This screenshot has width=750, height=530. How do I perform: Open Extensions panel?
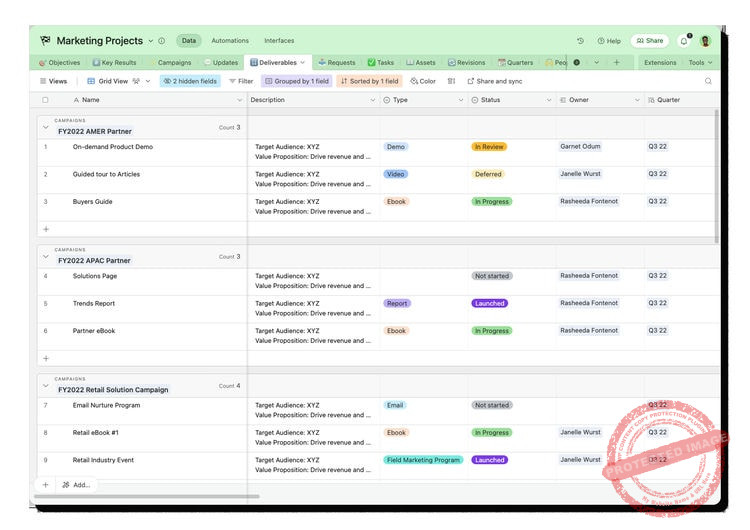point(660,63)
